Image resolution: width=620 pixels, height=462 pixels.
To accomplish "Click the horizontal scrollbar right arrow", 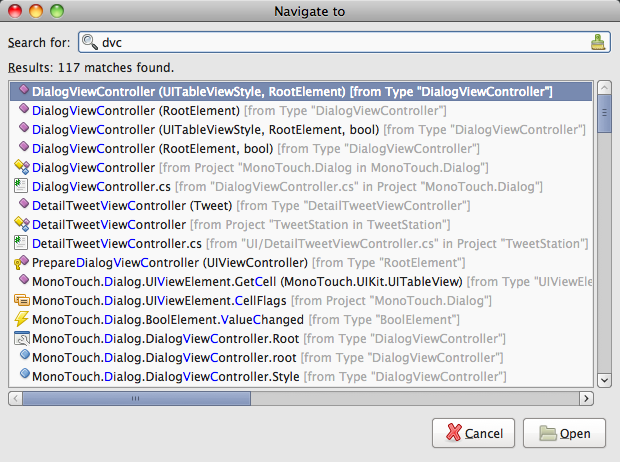I will [x=586, y=398].
